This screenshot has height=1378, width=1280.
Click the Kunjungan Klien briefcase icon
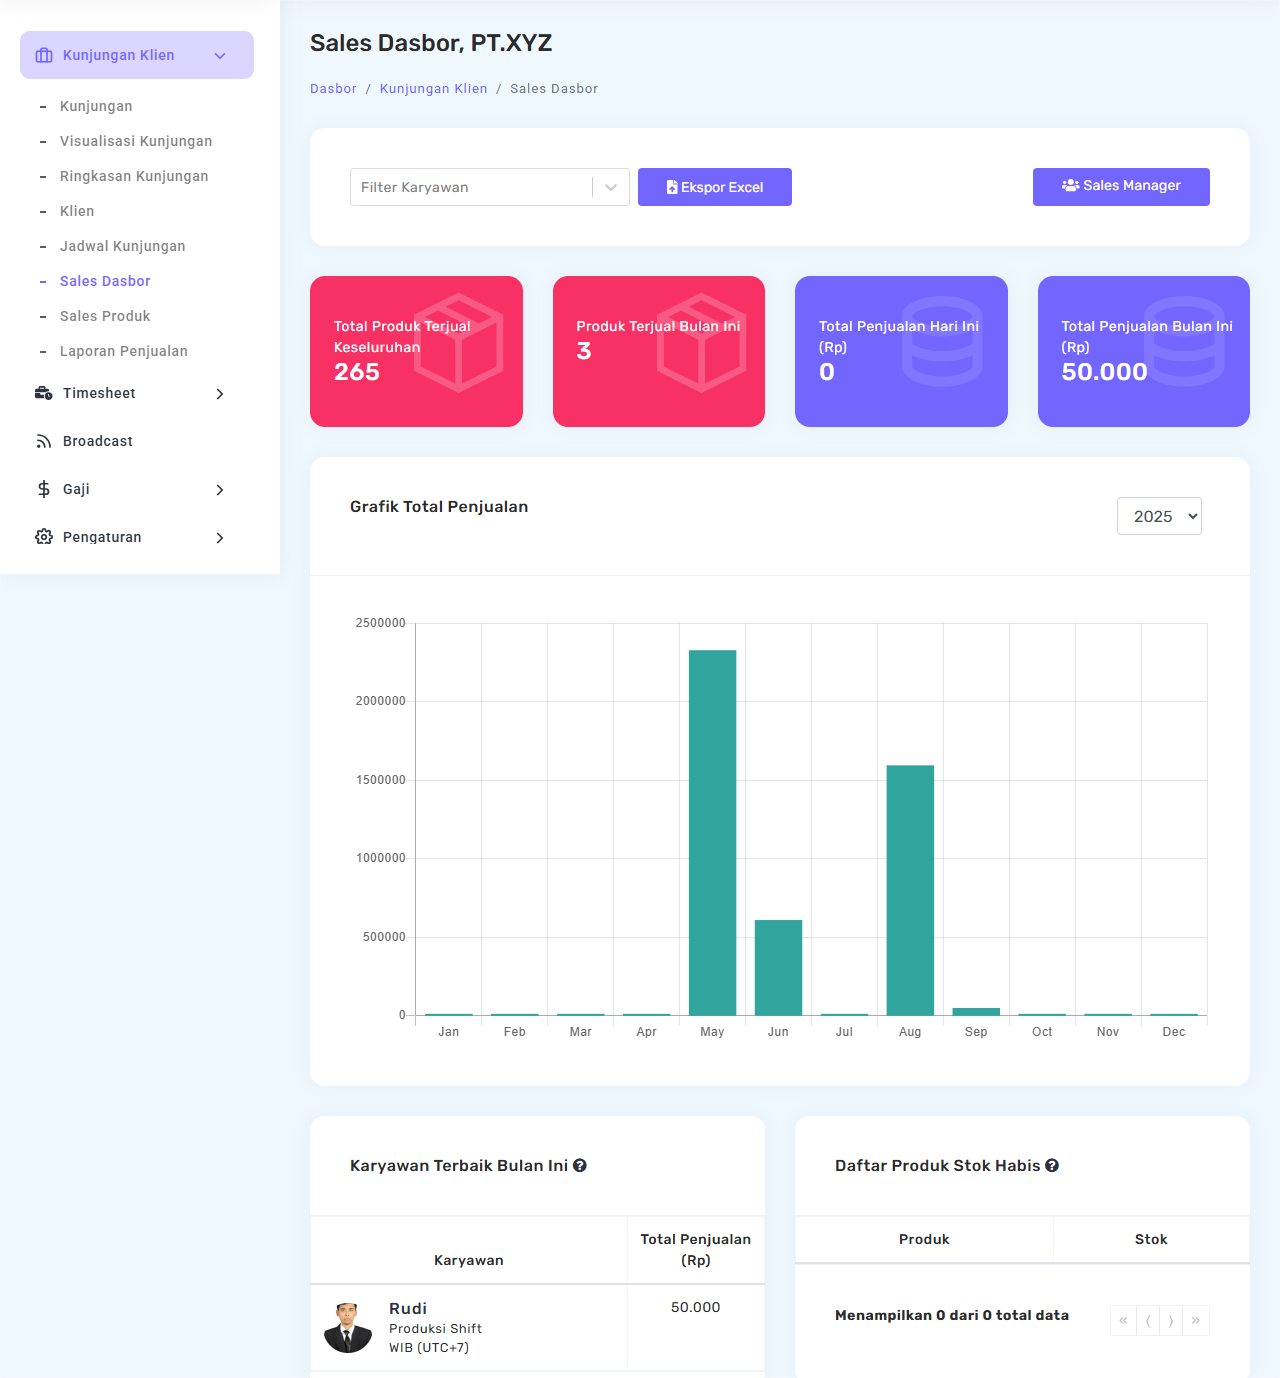[x=44, y=55]
